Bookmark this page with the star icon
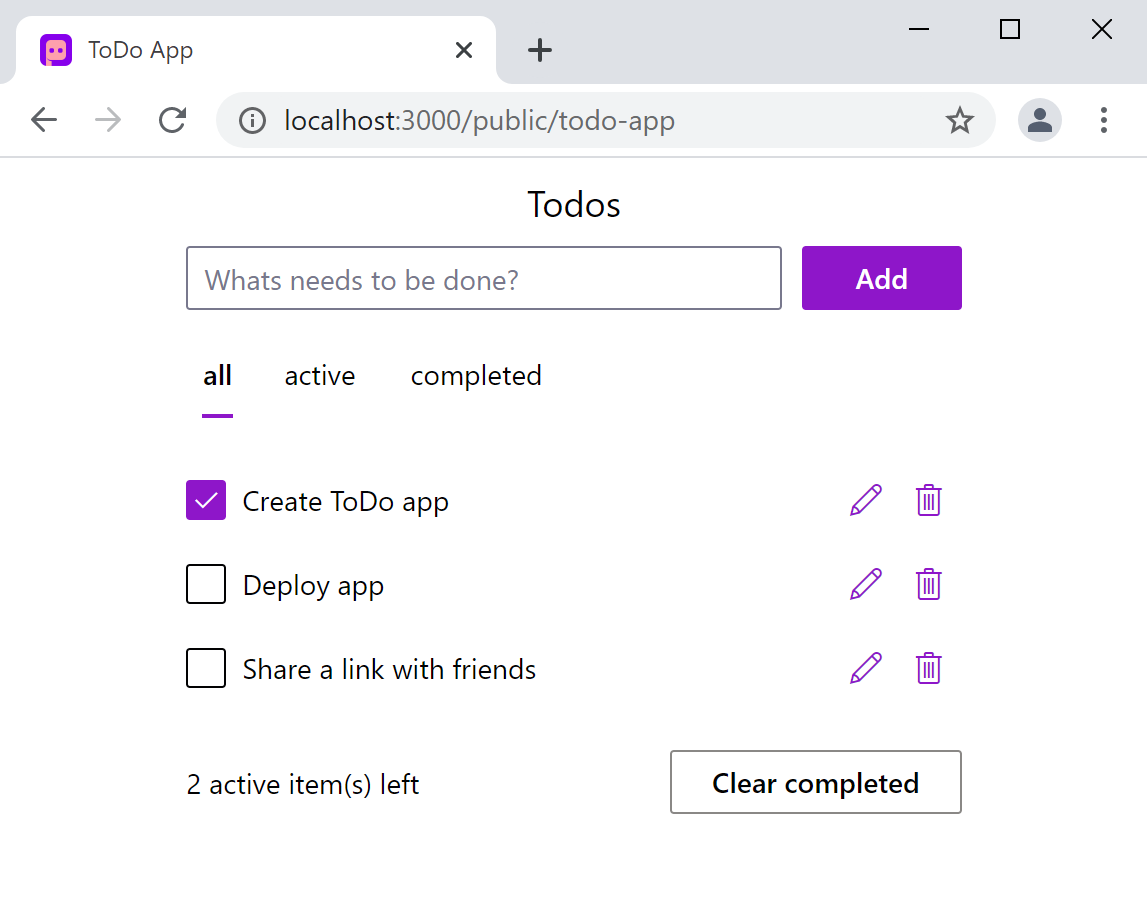1147x910 pixels. tap(959, 121)
